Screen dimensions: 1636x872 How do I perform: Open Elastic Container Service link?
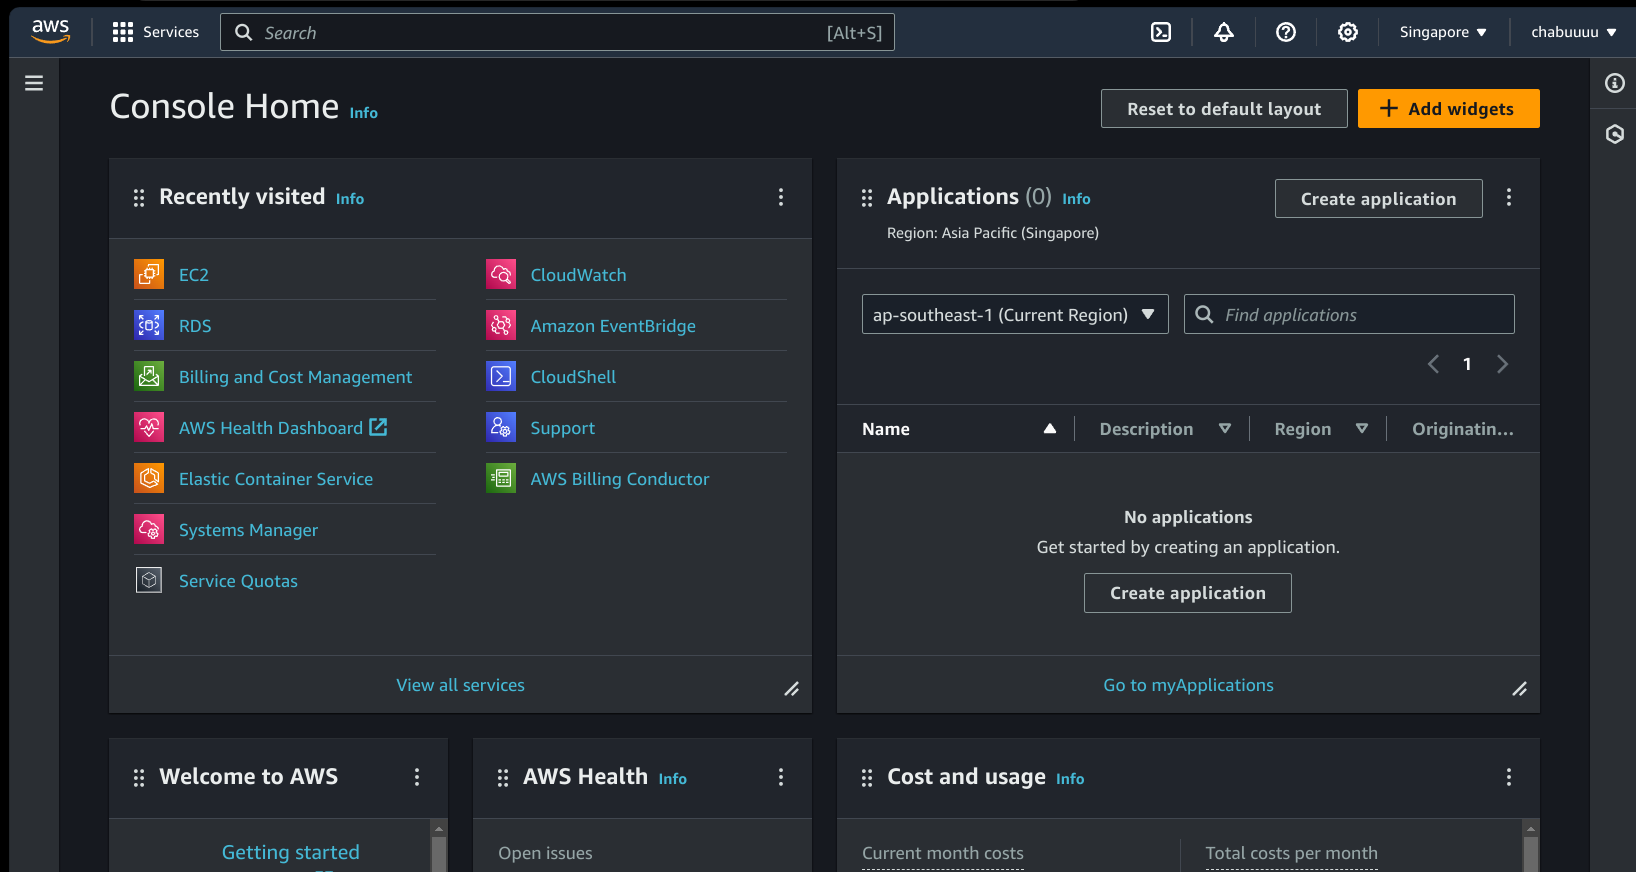[x=276, y=479]
